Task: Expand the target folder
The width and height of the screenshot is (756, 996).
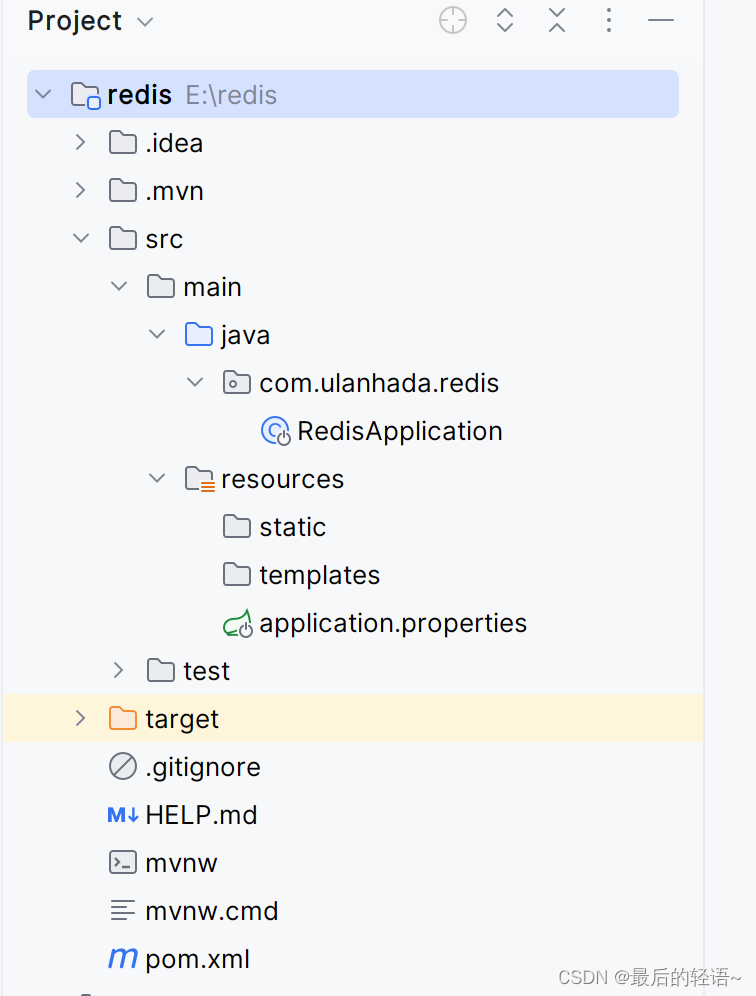Action: coord(81,718)
